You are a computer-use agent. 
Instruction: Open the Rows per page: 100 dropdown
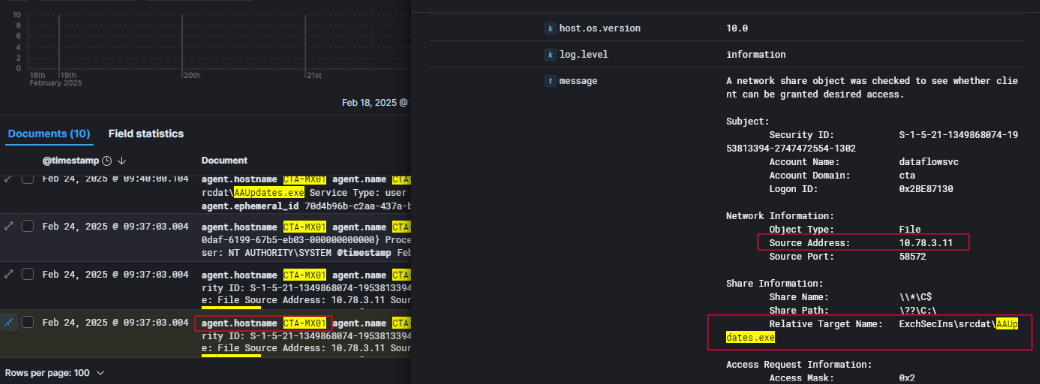pyautogui.click(x=55, y=373)
